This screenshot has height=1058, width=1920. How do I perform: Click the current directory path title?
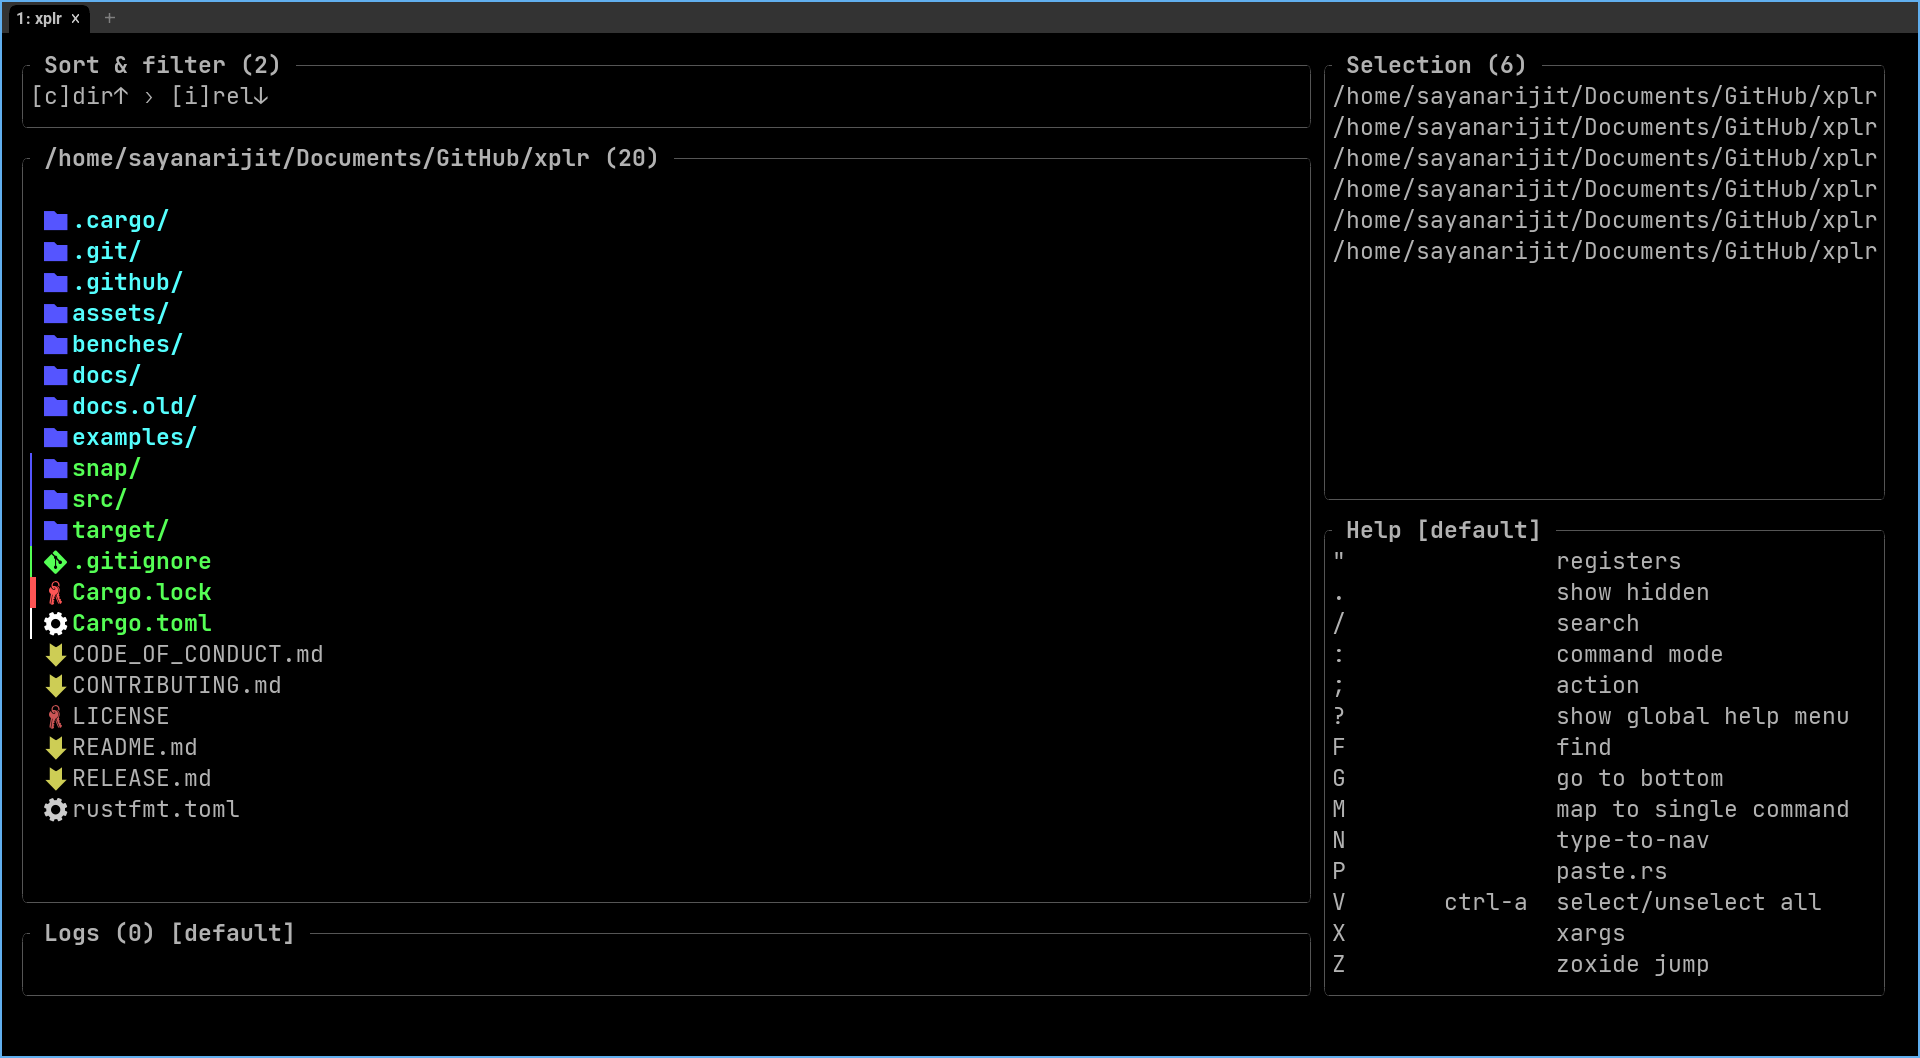[x=351, y=158]
